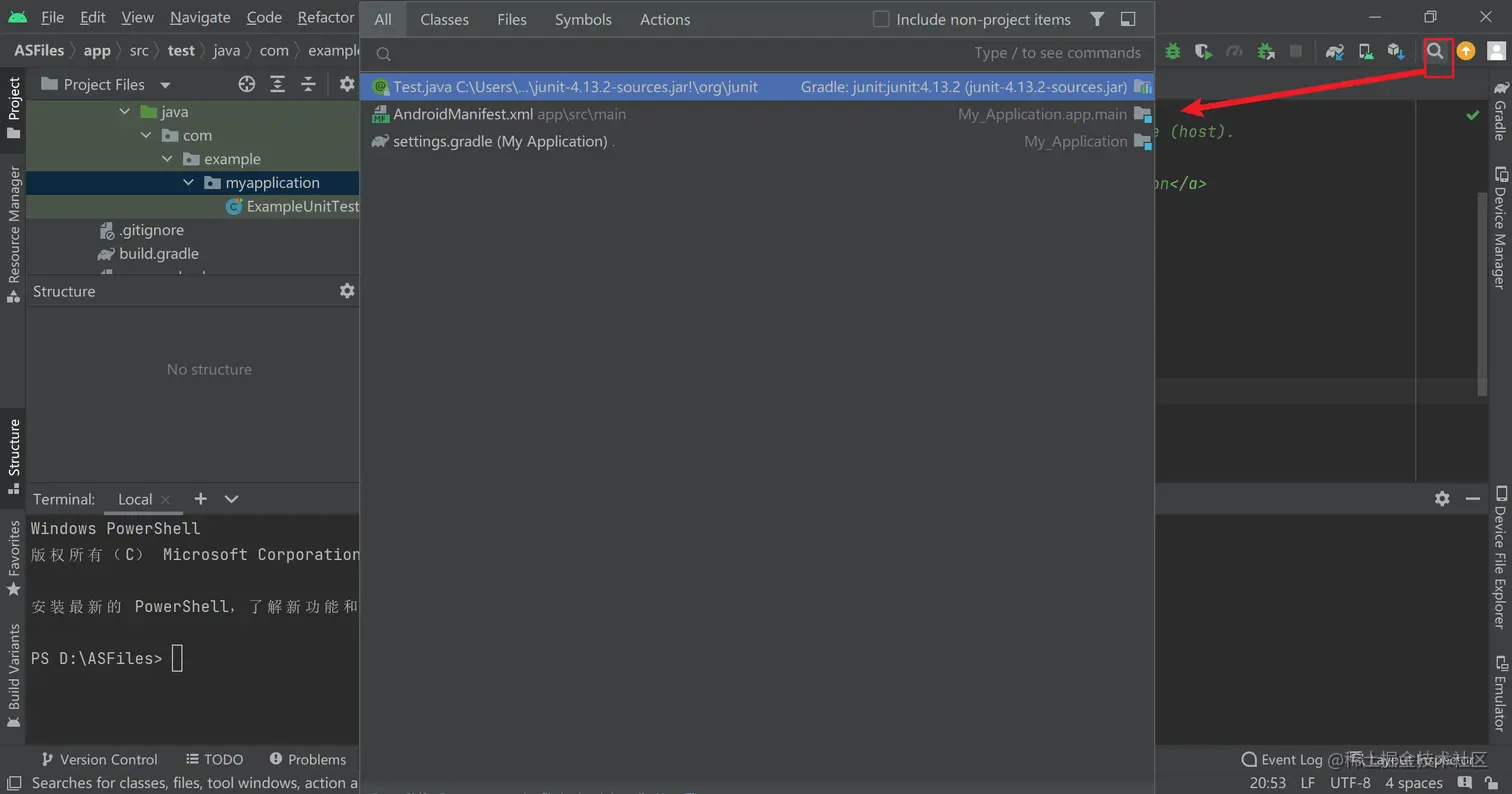Collapse the com package node
Image resolution: width=1512 pixels, height=794 pixels.
click(x=146, y=135)
